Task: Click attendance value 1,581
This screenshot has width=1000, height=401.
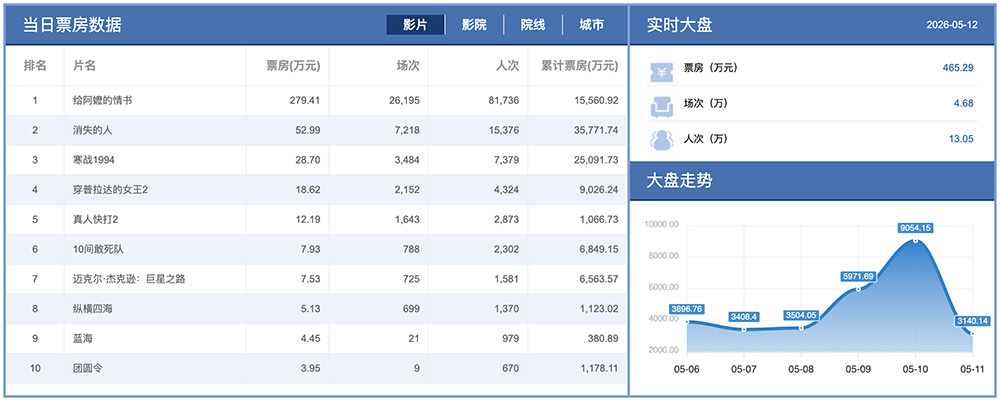Action: point(506,279)
